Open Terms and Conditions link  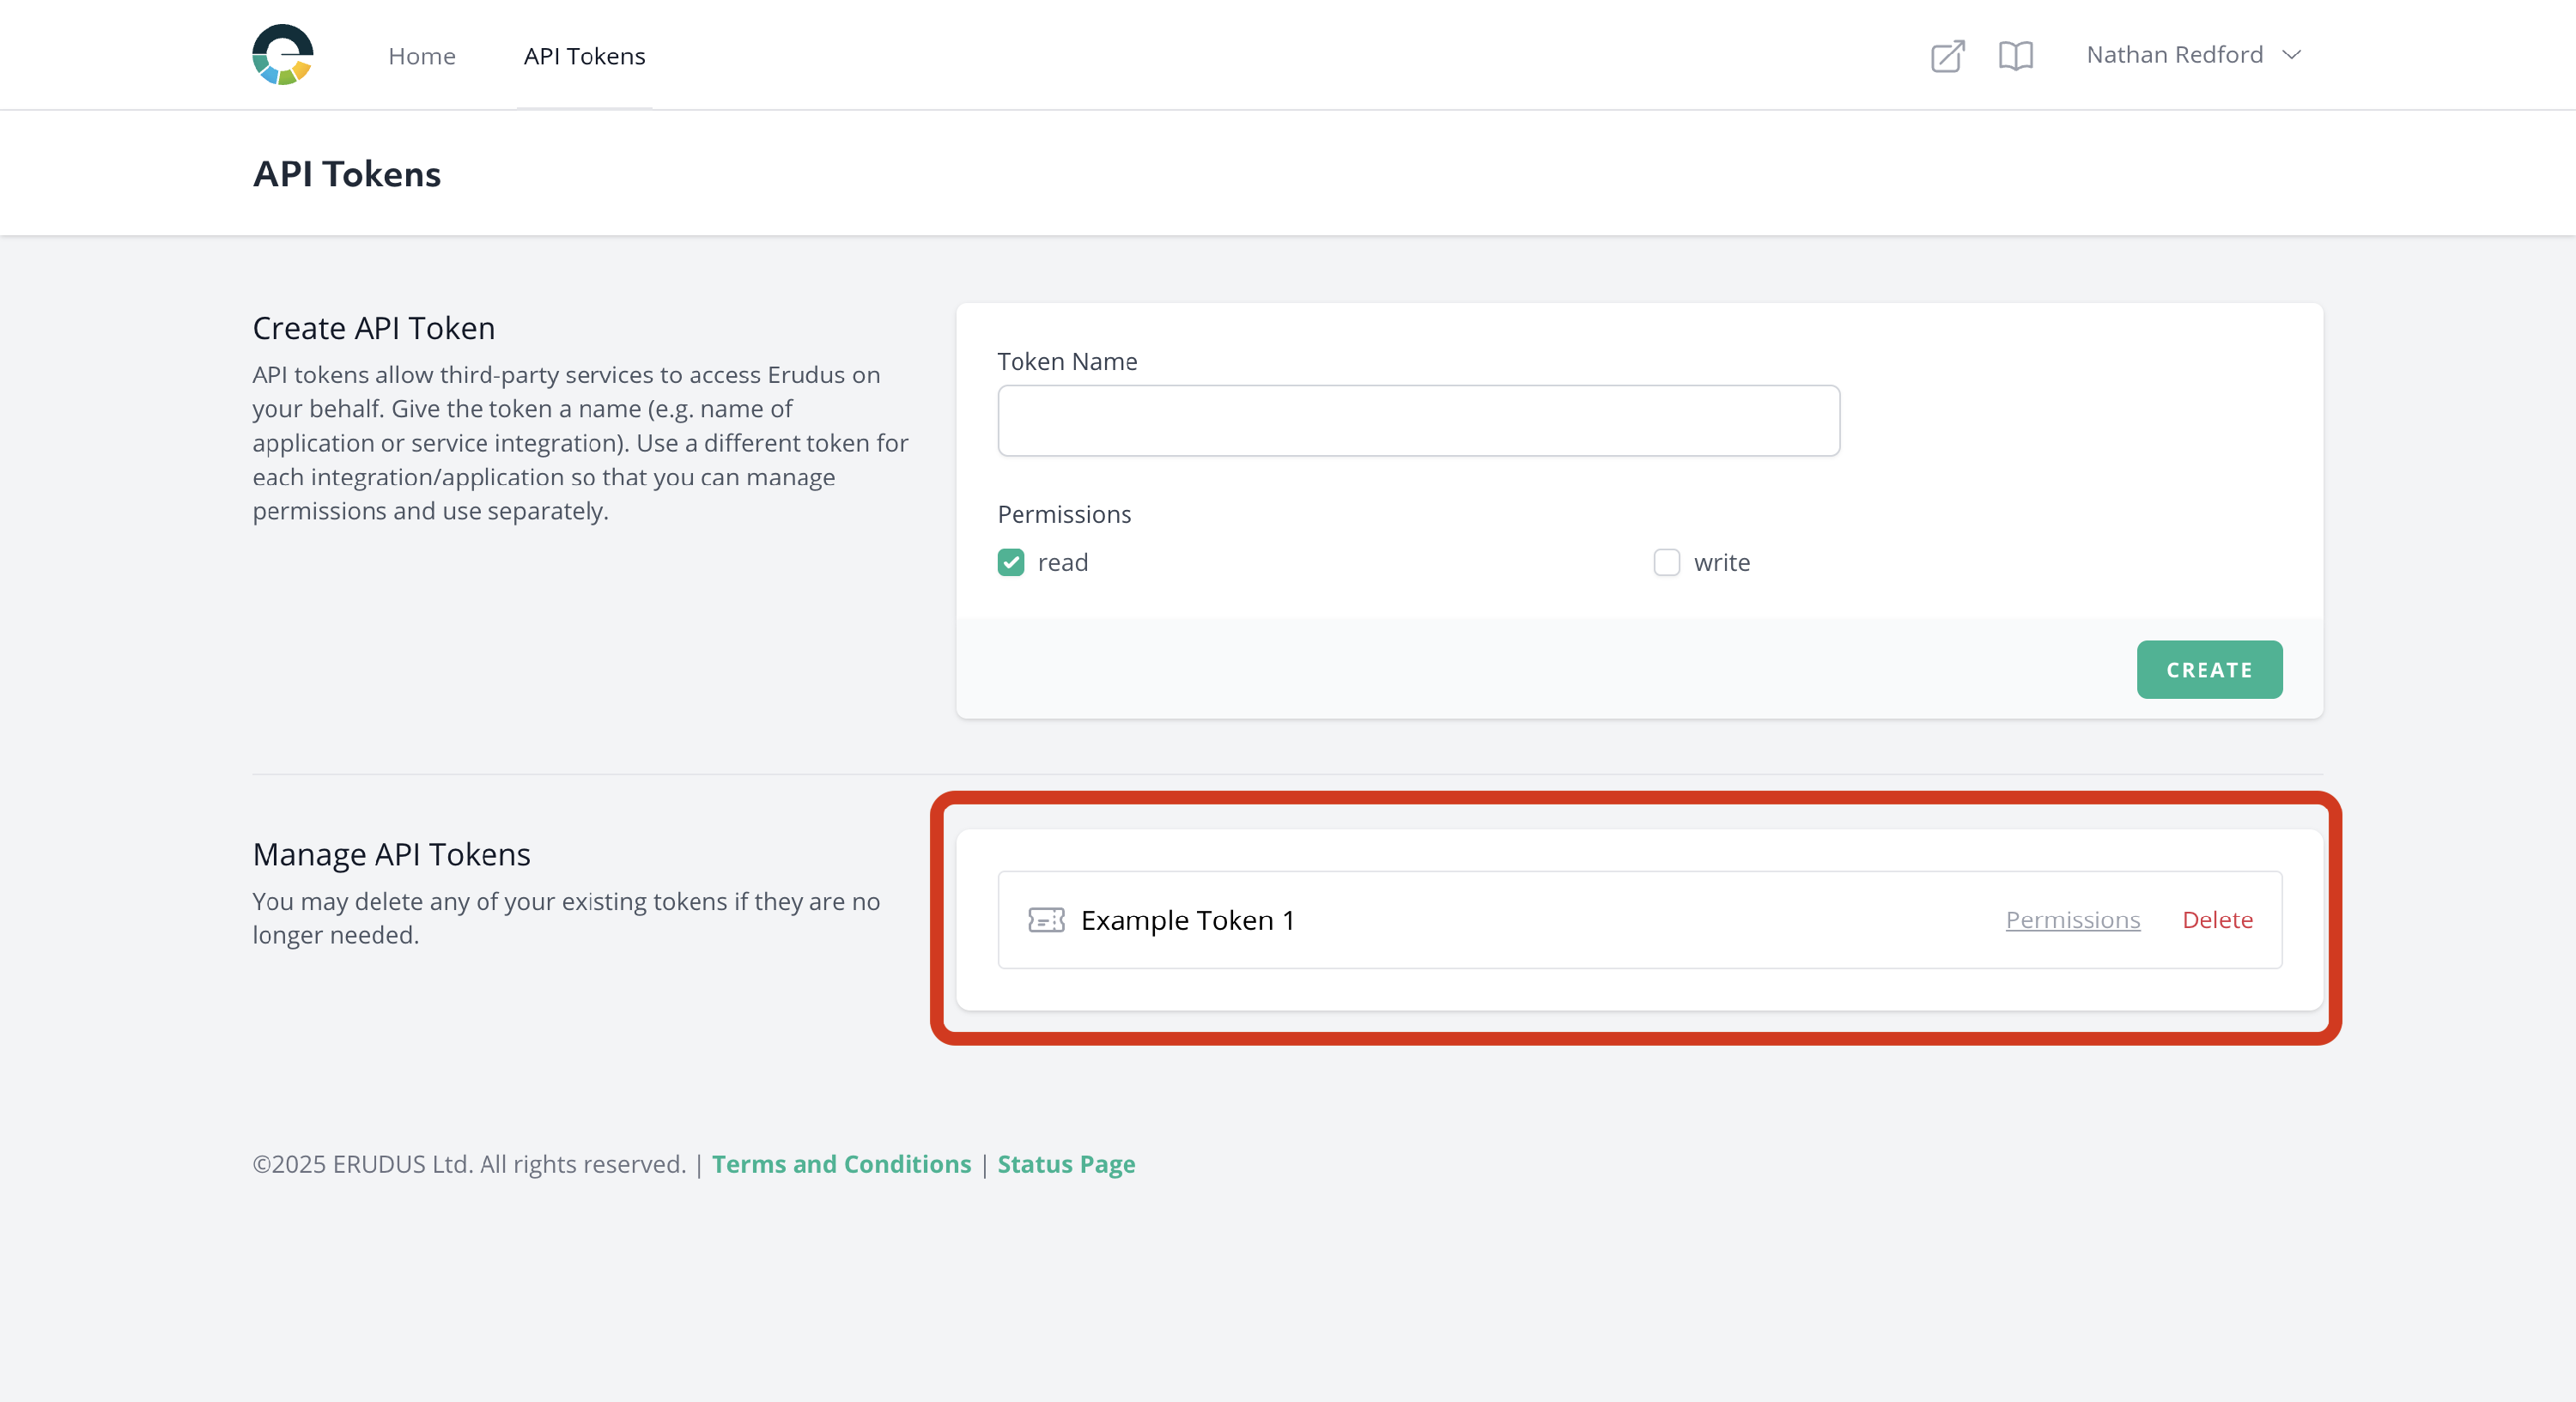point(841,1164)
